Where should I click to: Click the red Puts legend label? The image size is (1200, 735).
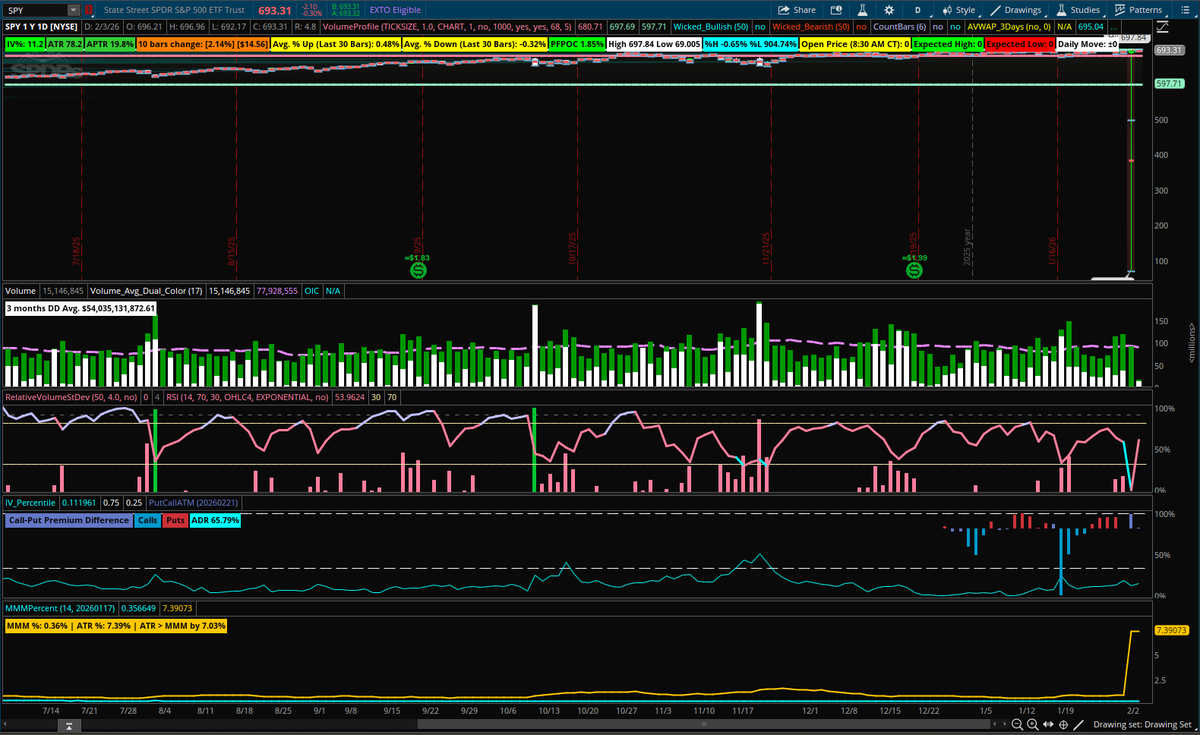pyautogui.click(x=175, y=521)
